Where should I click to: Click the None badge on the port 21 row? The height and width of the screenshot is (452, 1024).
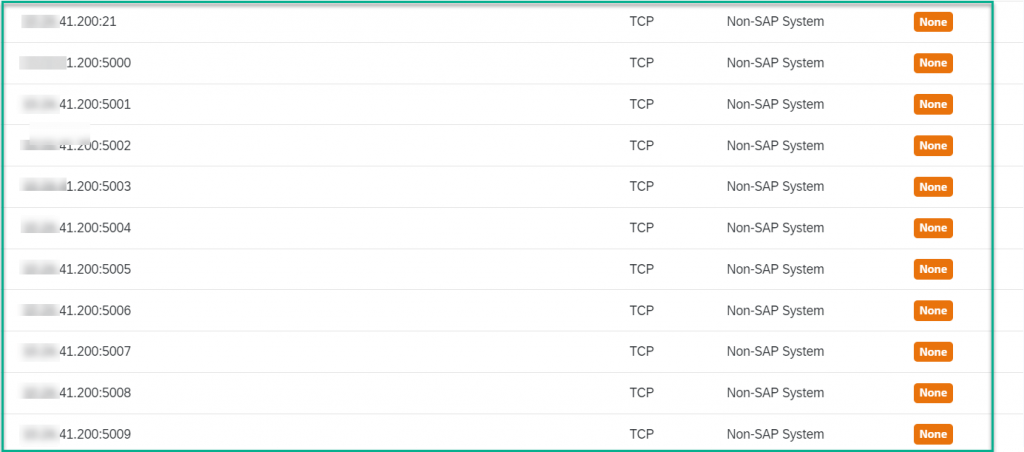point(933,22)
